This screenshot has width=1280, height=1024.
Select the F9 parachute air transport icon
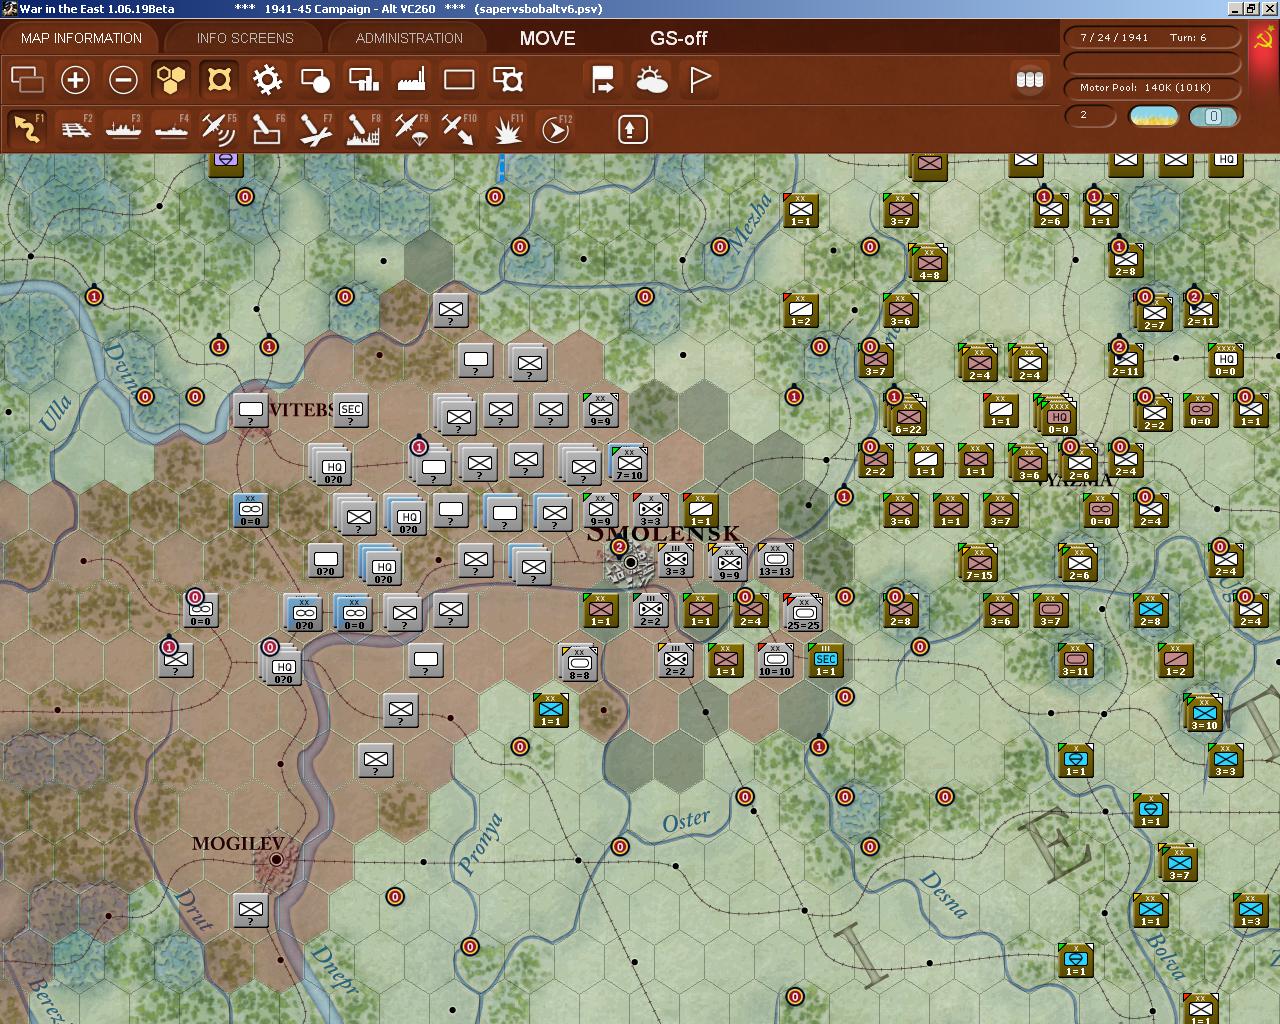tap(411, 129)
